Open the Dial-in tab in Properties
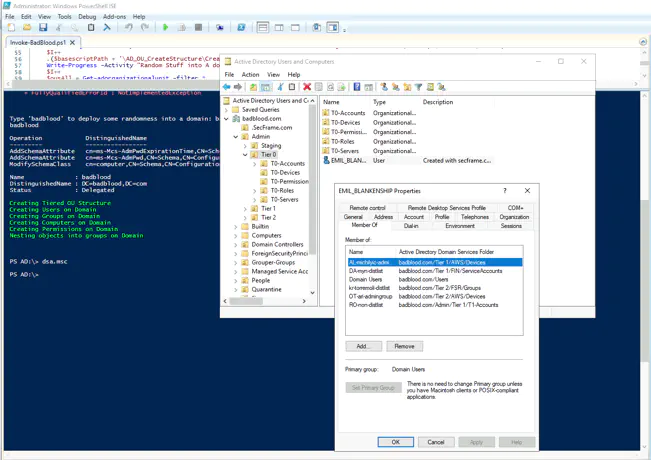The width and height of the screenshot is (651, 460). 411,226
